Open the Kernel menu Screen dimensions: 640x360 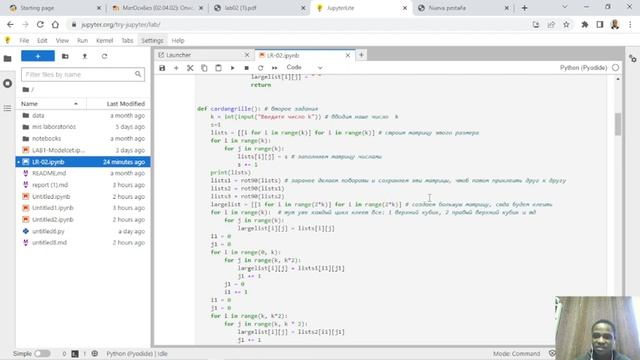pyautogui.click(x=104, y=40)
